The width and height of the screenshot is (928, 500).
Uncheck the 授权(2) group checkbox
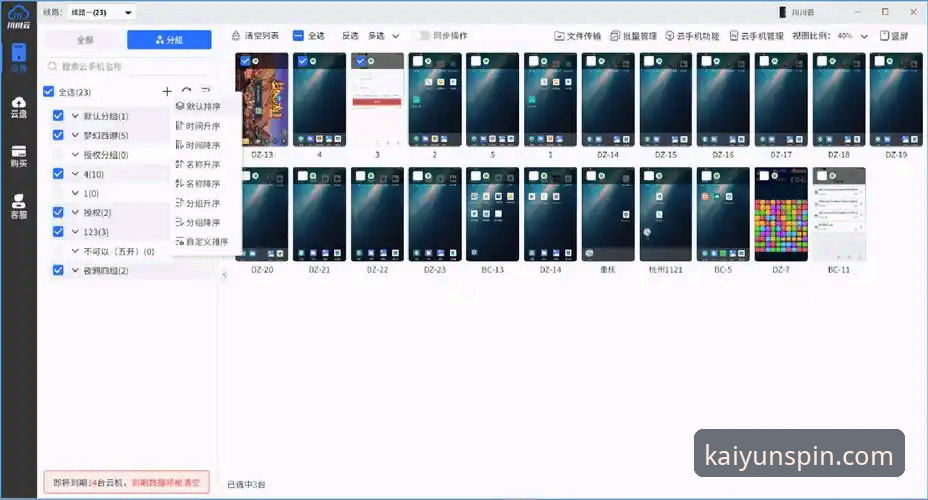click(x=58, y=212)
